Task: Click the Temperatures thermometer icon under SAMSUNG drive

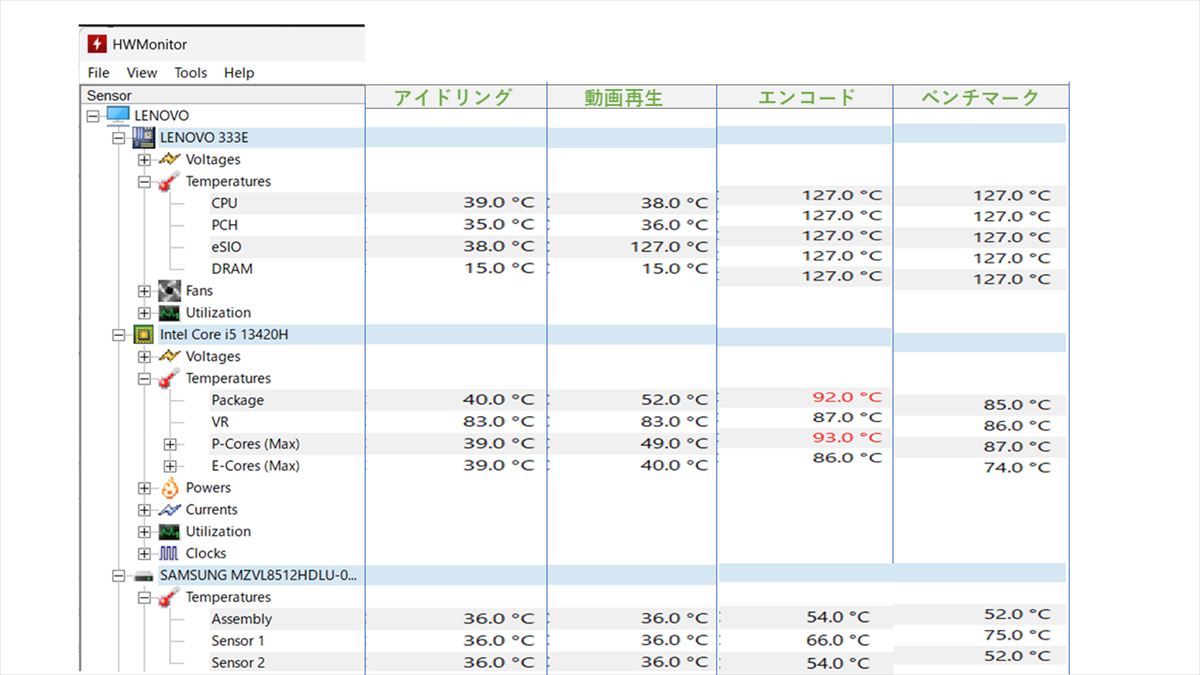Action: [x=169, y=597]
